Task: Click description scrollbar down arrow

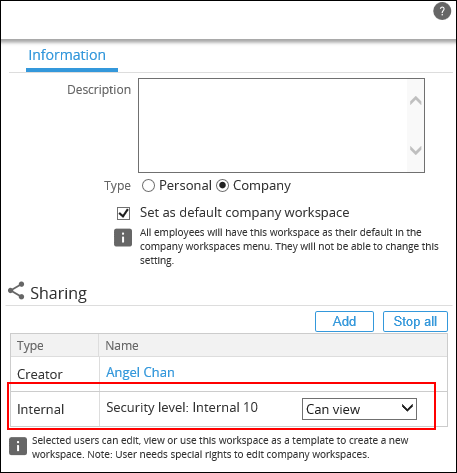Action: (415, 150)
